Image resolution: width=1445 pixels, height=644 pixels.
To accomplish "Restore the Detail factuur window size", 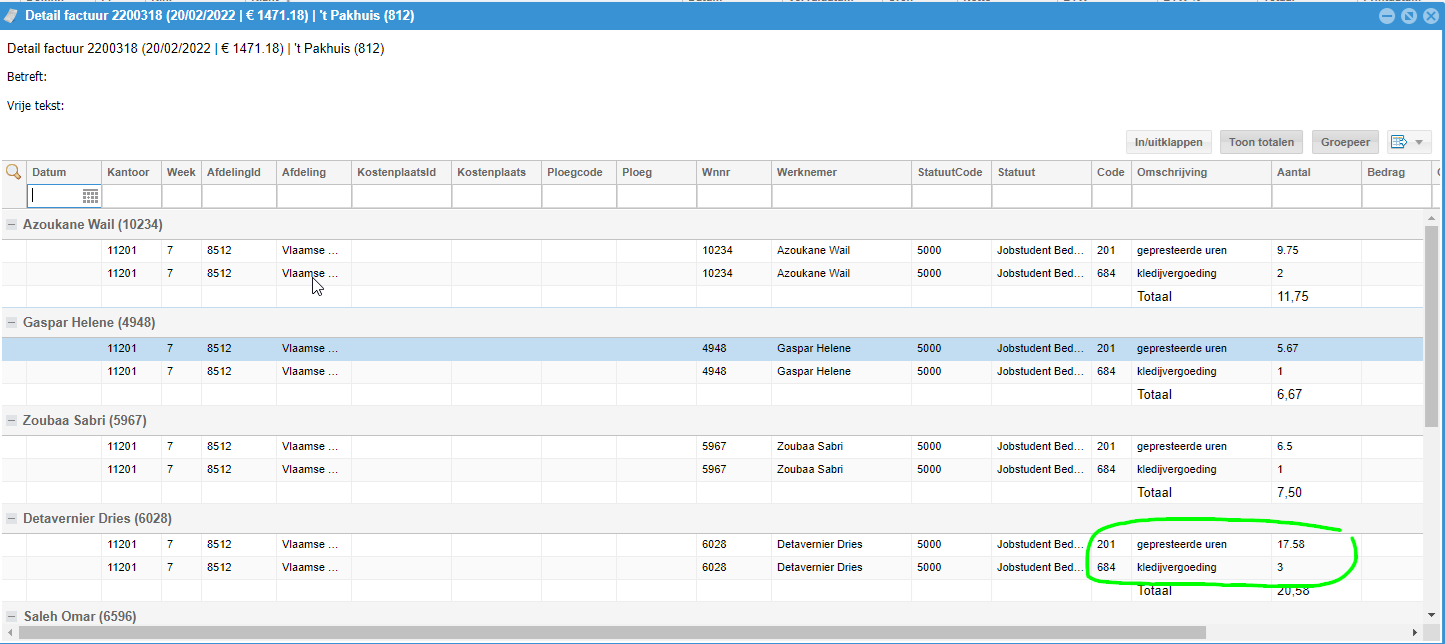I will 1408,16.
